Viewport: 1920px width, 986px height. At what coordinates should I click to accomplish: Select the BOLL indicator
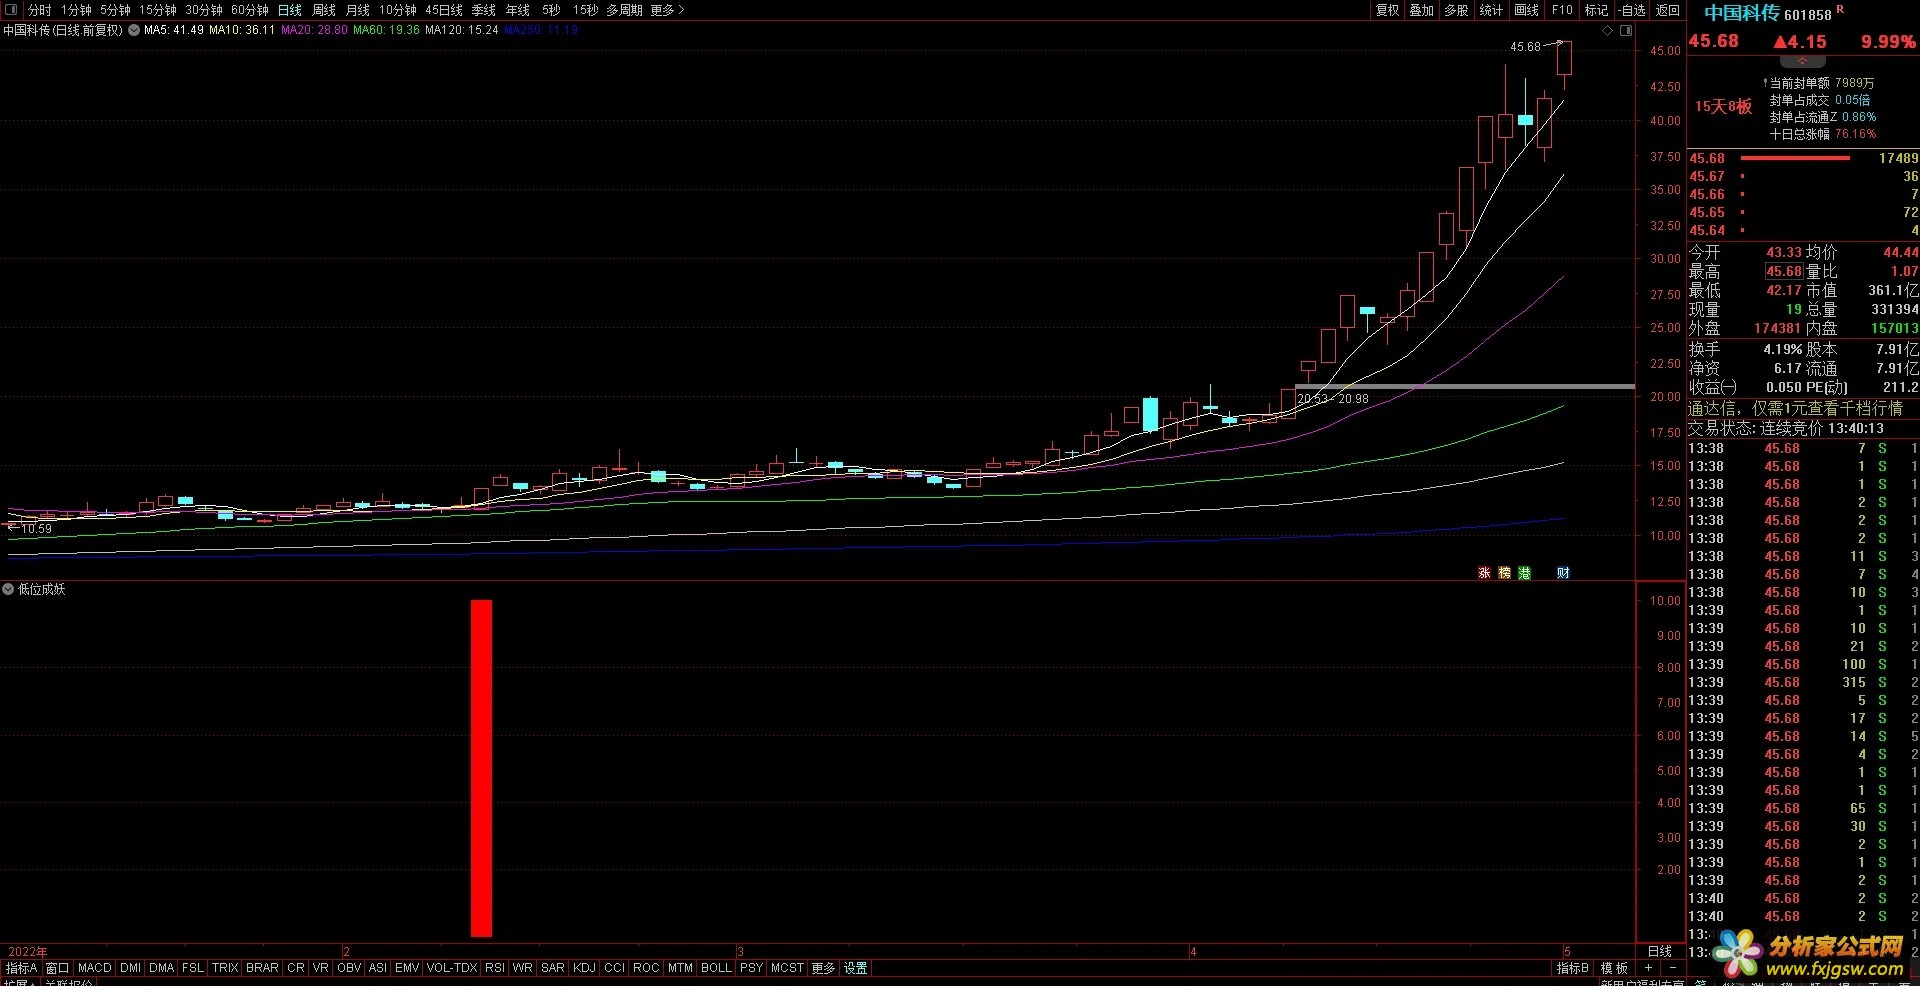pos(716,968)
